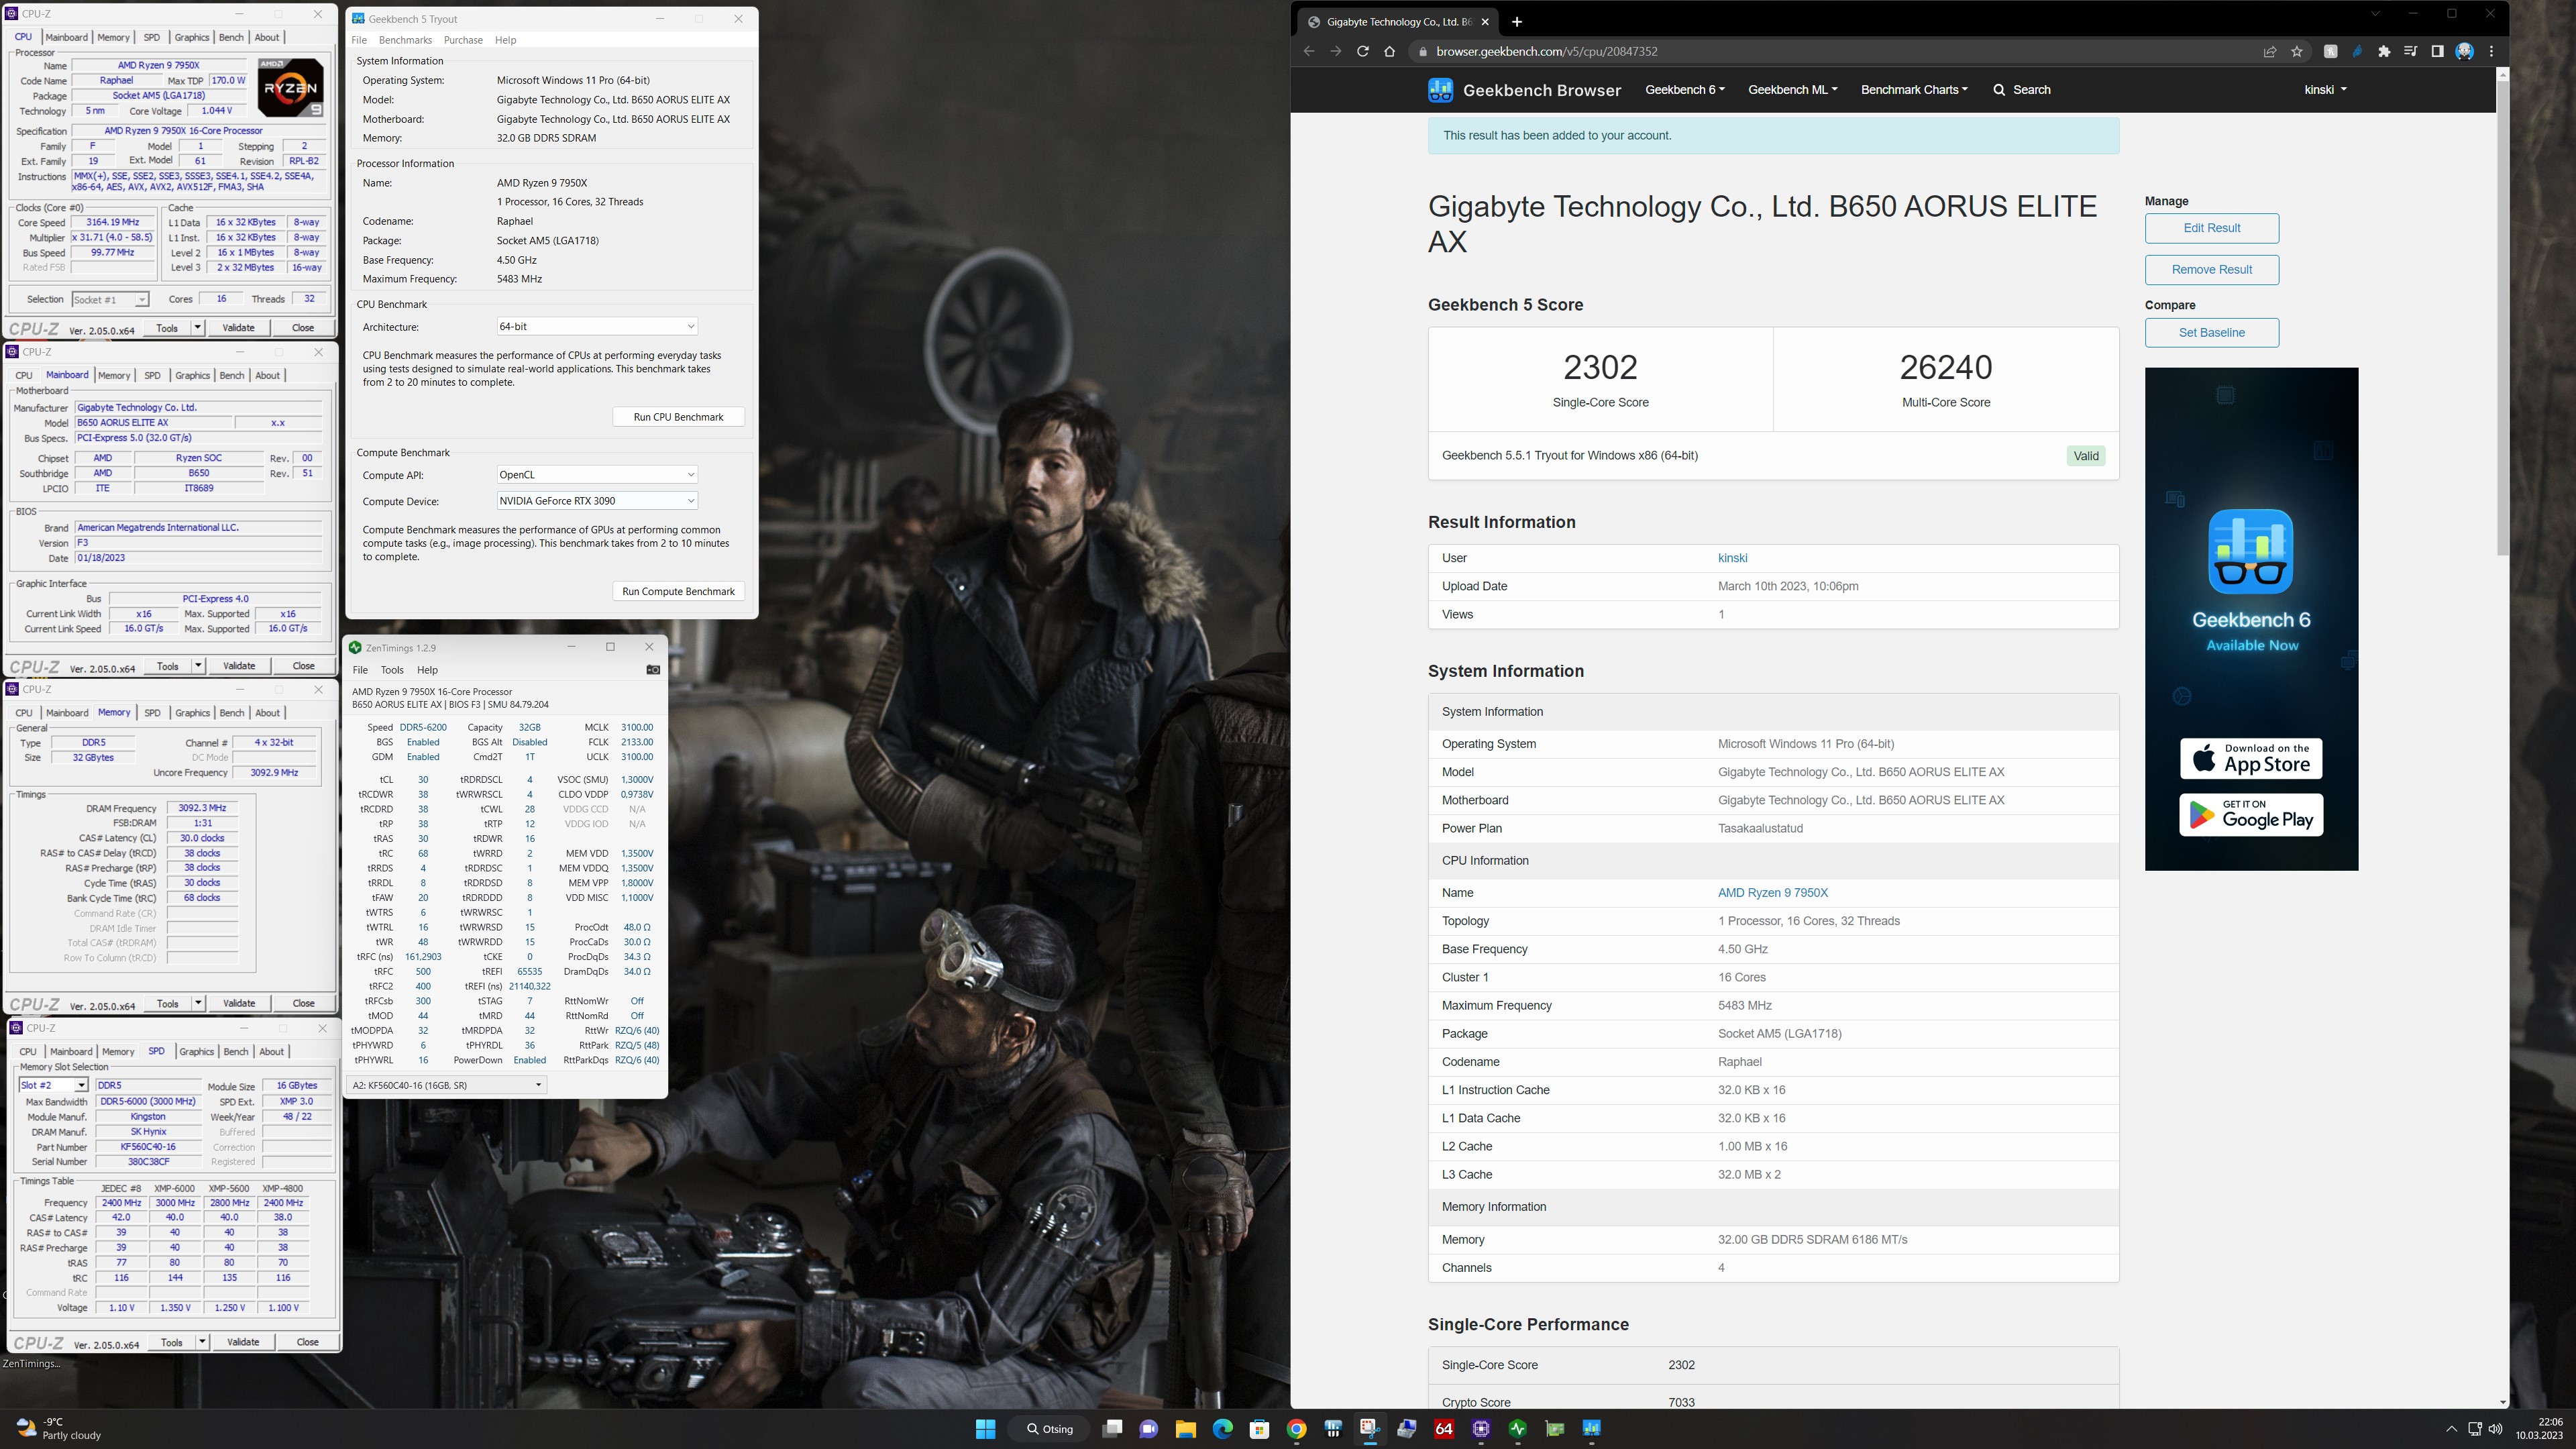
Task: Open File Explorer from the taskbar
Action: 1186,1429
